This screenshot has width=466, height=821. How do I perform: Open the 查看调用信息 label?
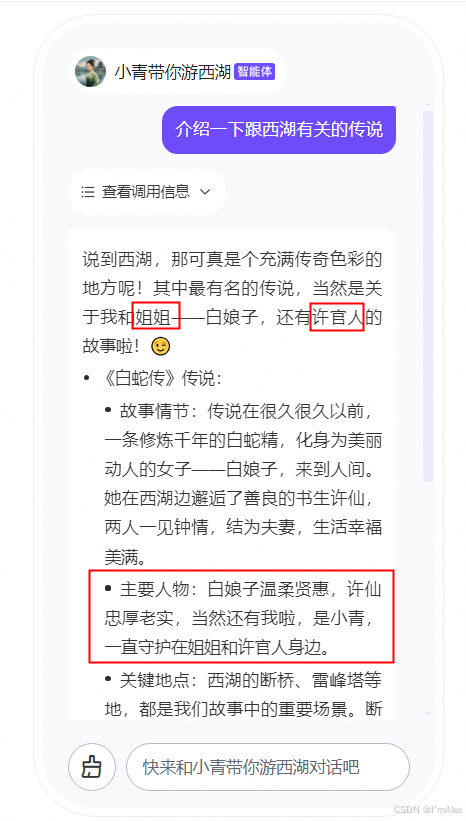146,192
